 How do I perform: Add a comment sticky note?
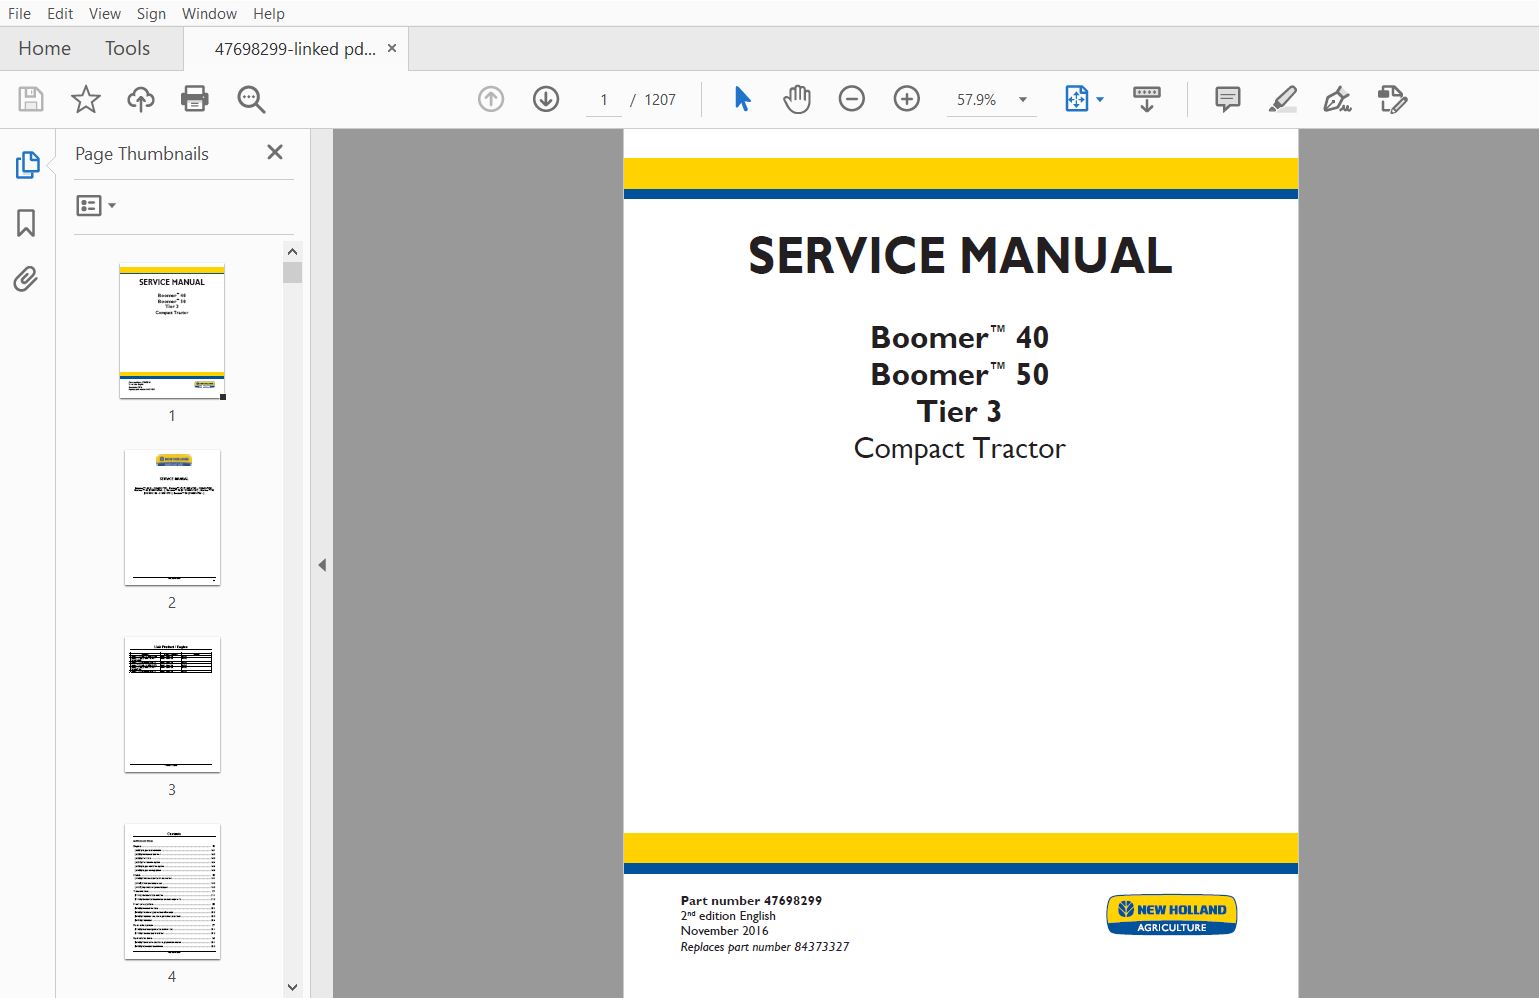[x=1228, y=99]
